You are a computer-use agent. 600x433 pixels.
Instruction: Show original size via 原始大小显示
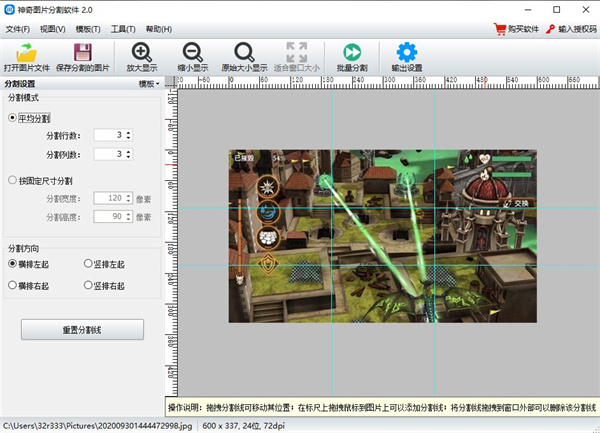pyautogui.click(x=243, y=52)
